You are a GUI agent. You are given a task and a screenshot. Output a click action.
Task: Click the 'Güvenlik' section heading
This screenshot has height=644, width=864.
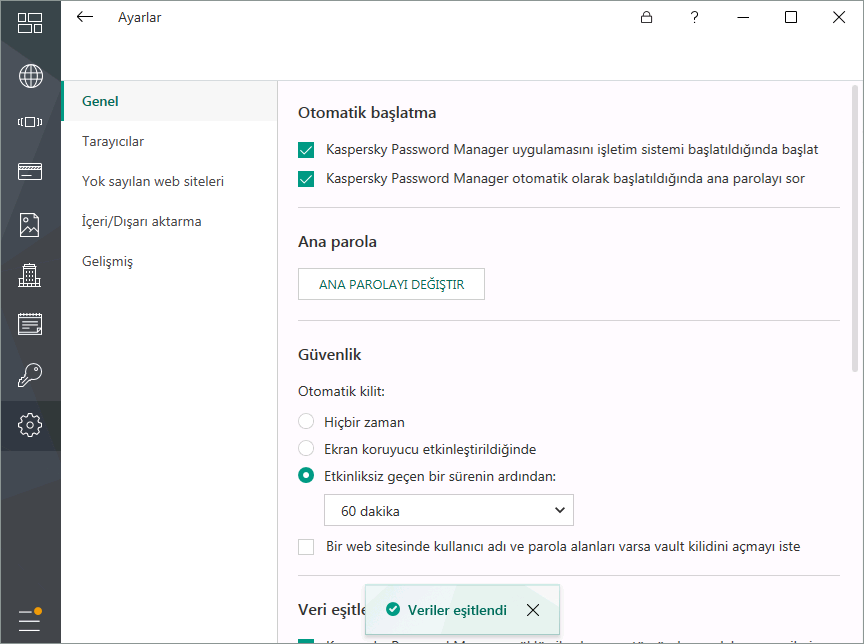(330, 355)
